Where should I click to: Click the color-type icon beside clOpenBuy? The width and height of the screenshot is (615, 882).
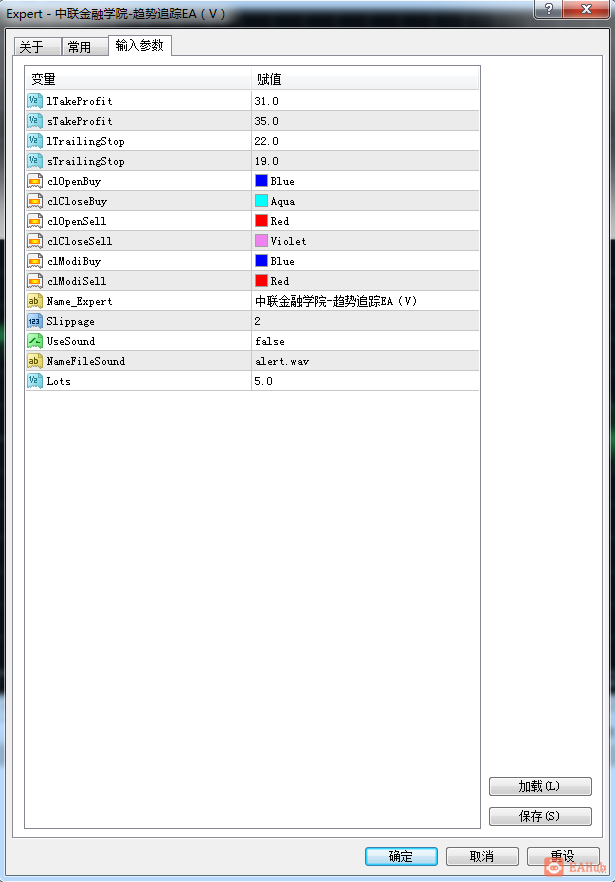coord(35,181)
